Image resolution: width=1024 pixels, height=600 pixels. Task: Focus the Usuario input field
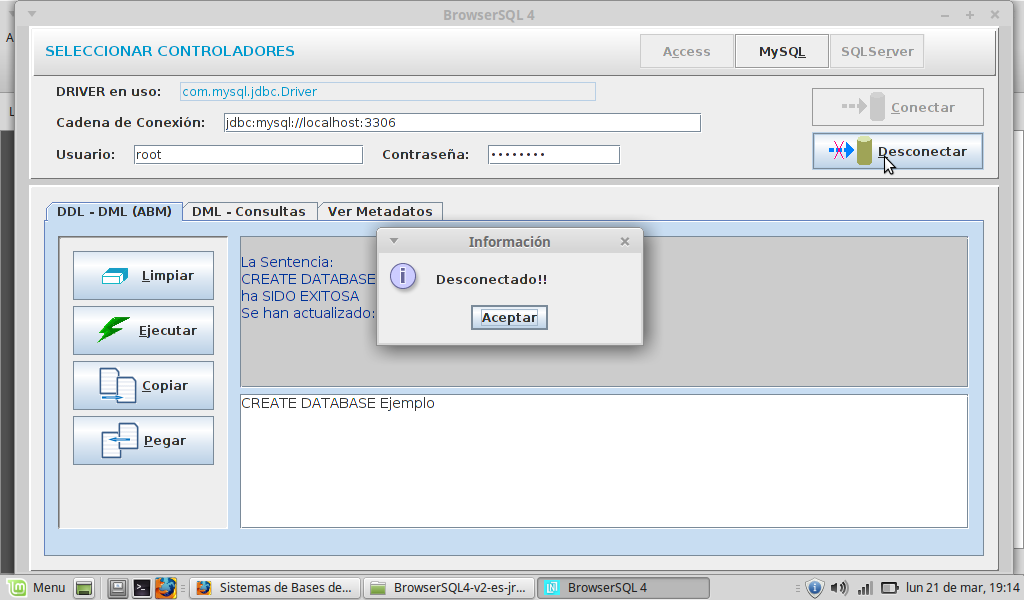[x=247, y=155]
